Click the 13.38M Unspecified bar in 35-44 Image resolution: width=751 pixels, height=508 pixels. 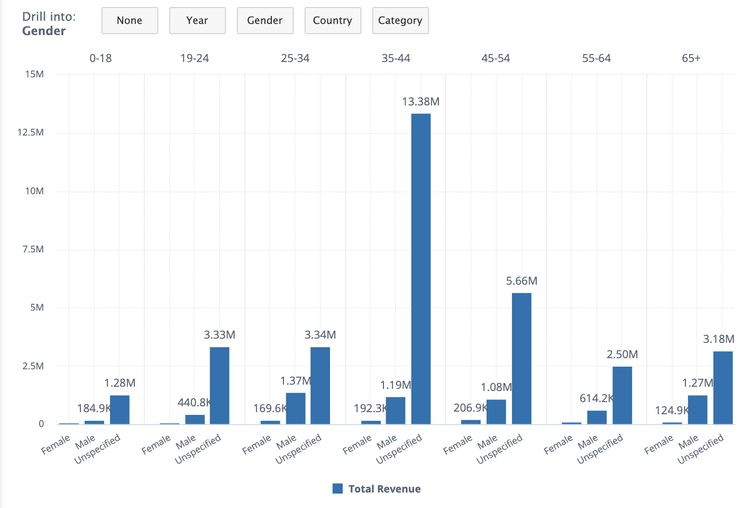(421, 268)
